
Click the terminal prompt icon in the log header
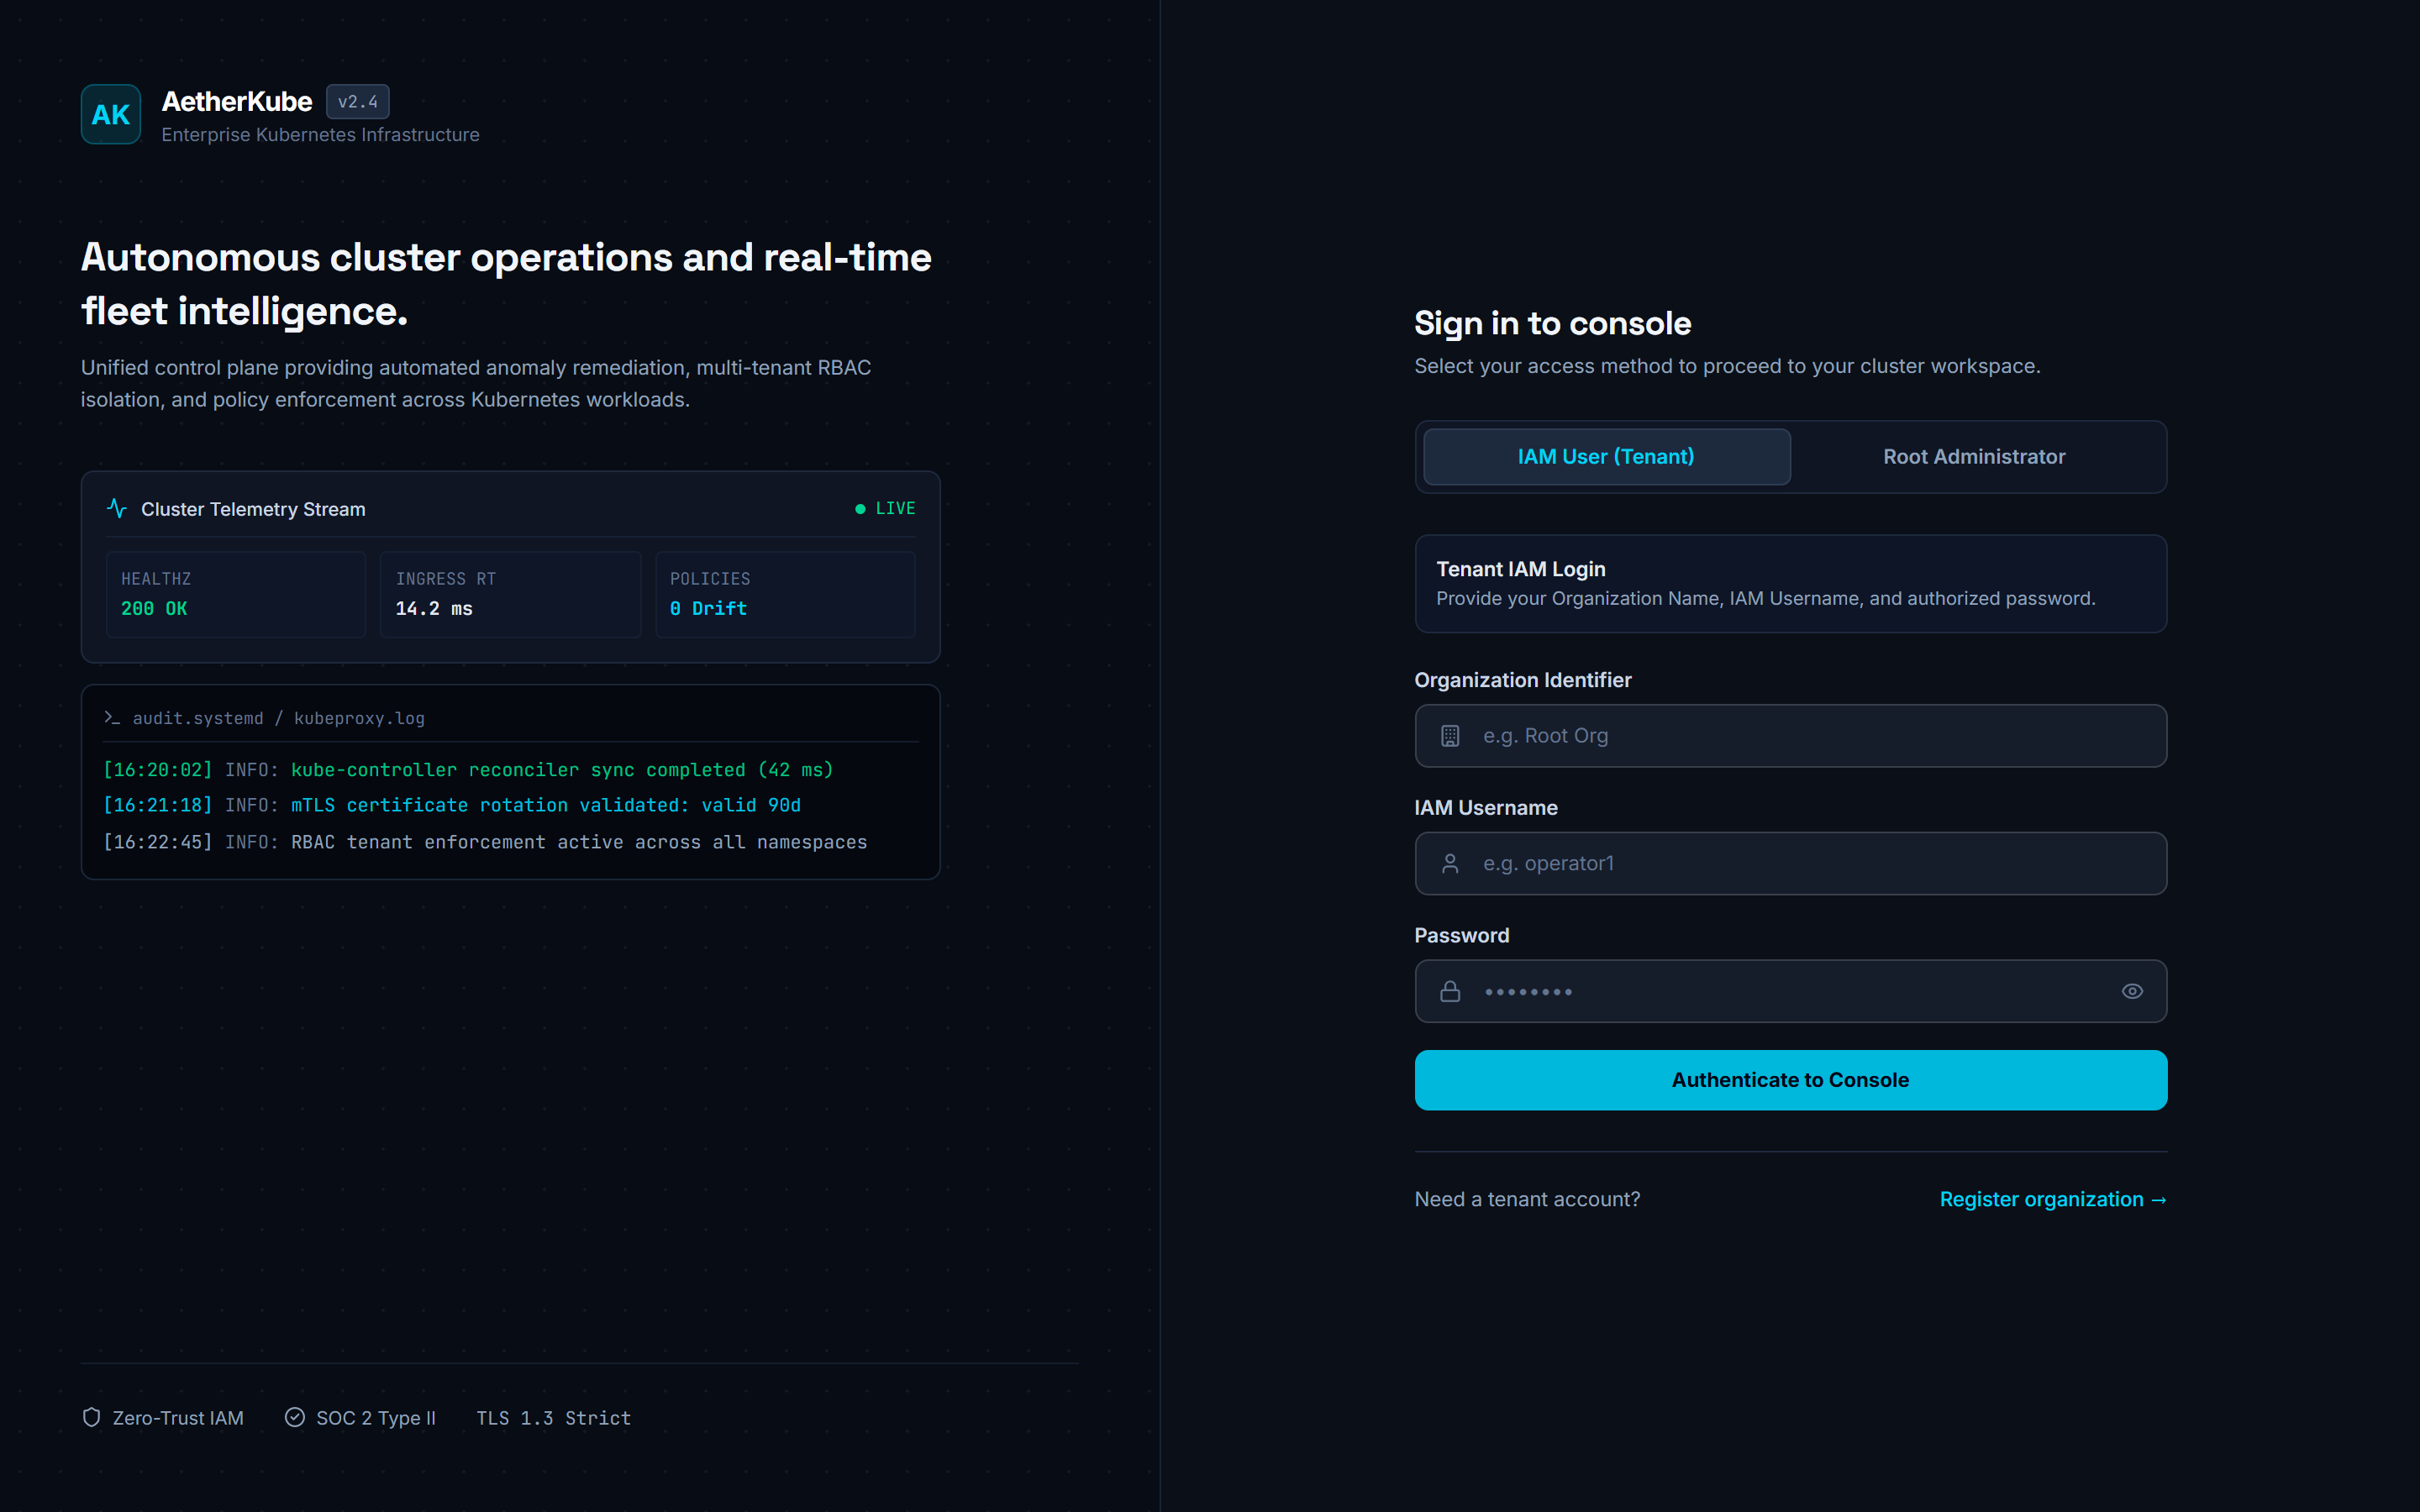coord(112,718)
